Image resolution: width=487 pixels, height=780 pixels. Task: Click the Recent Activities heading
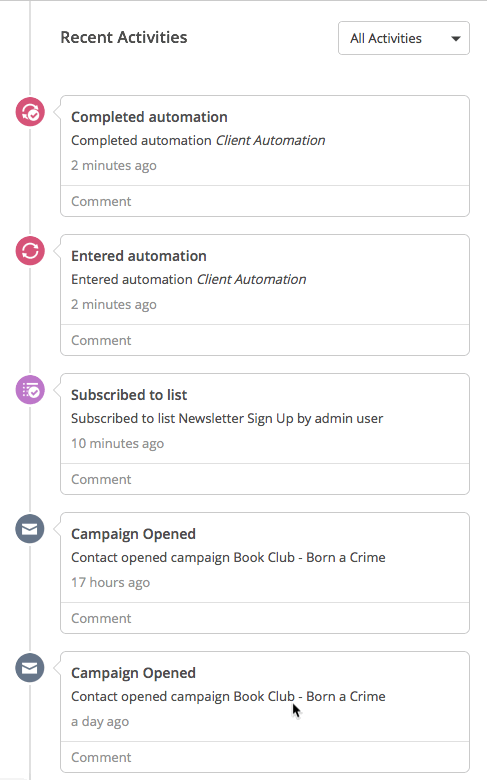(x=124, y=37)
